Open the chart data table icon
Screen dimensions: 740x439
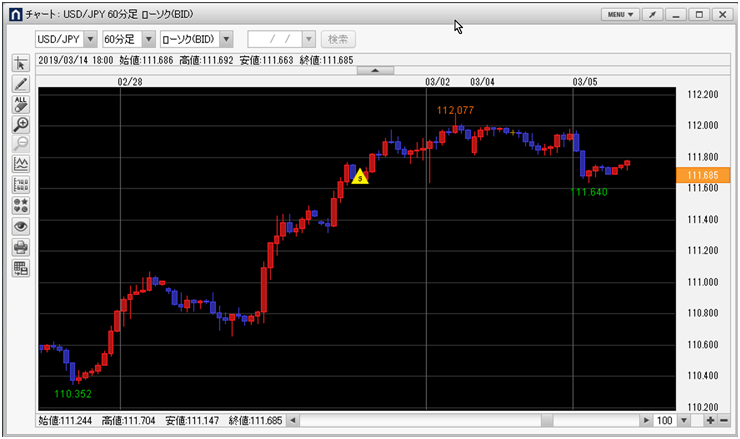(20, 268)
